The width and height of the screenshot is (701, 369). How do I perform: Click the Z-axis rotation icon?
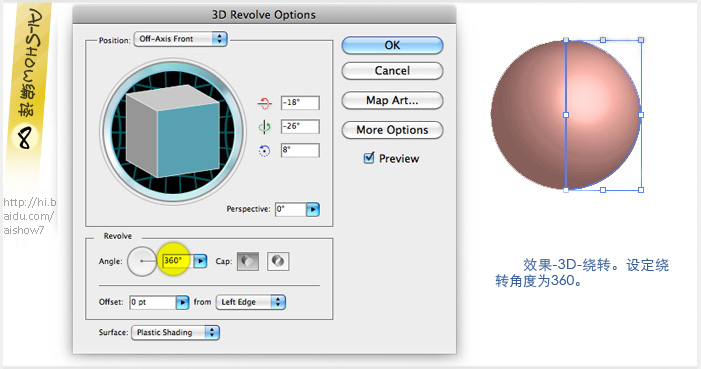[x=264, y=151]
